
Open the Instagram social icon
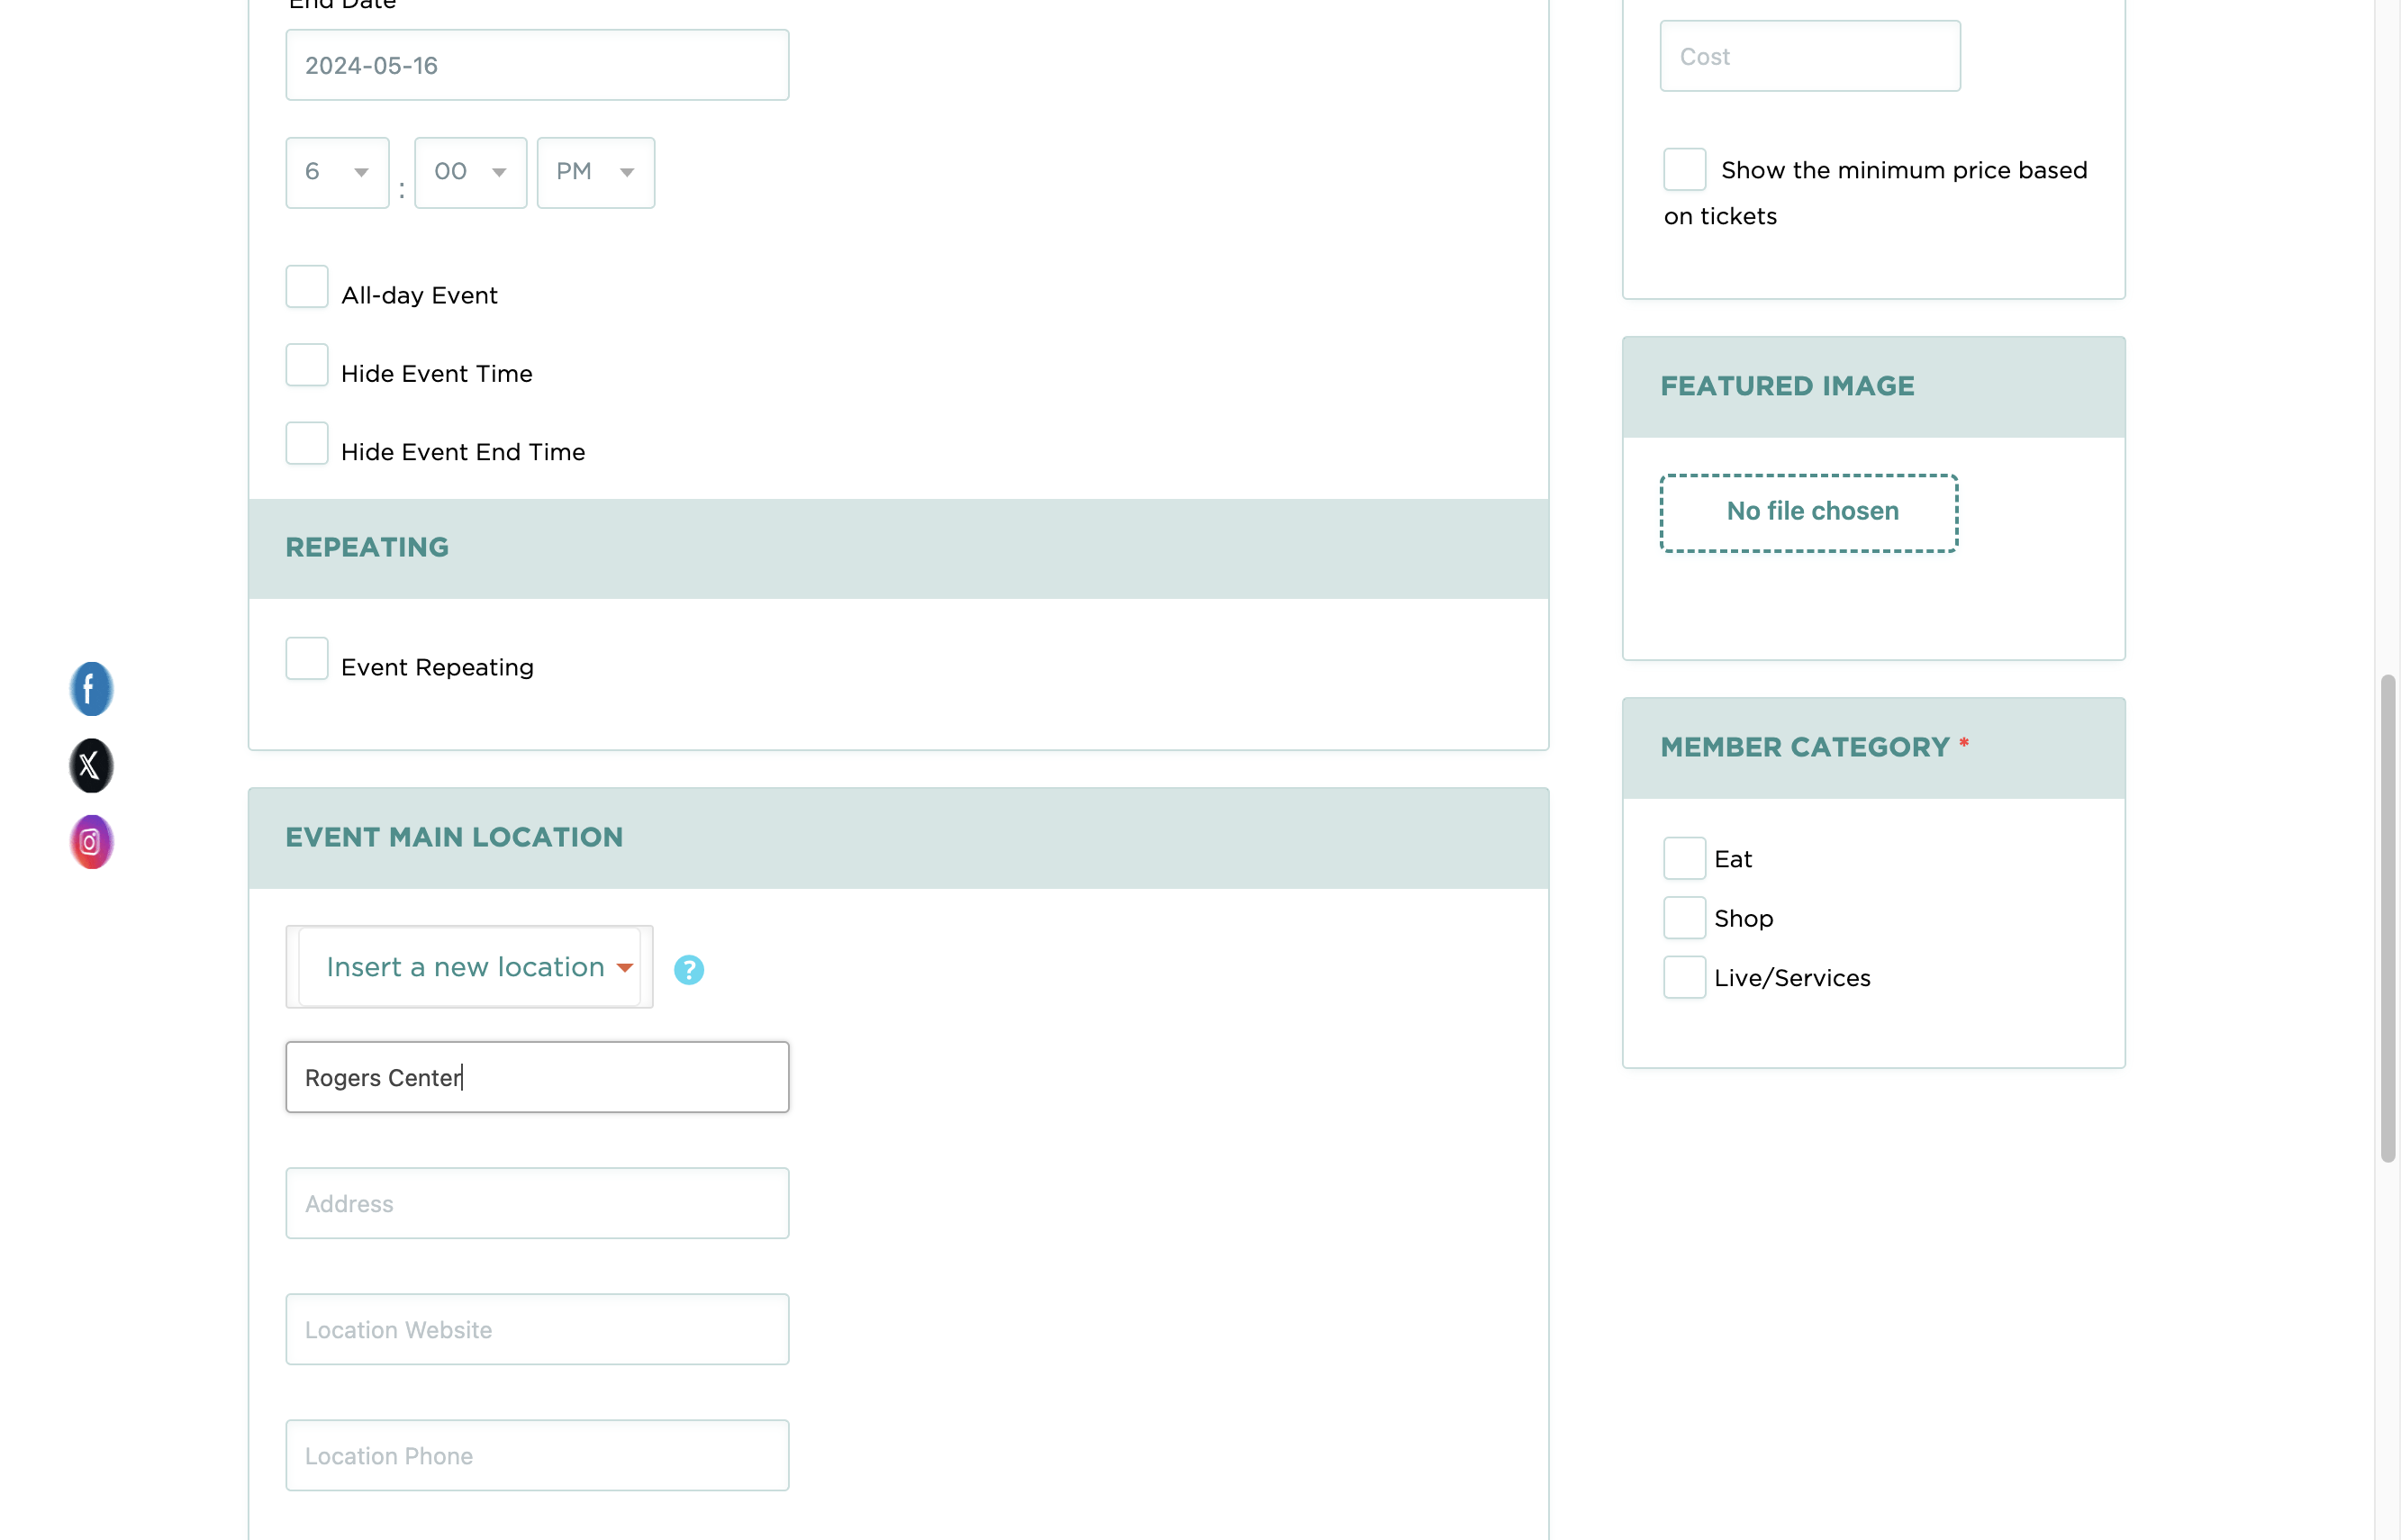(x=91, y=842)
